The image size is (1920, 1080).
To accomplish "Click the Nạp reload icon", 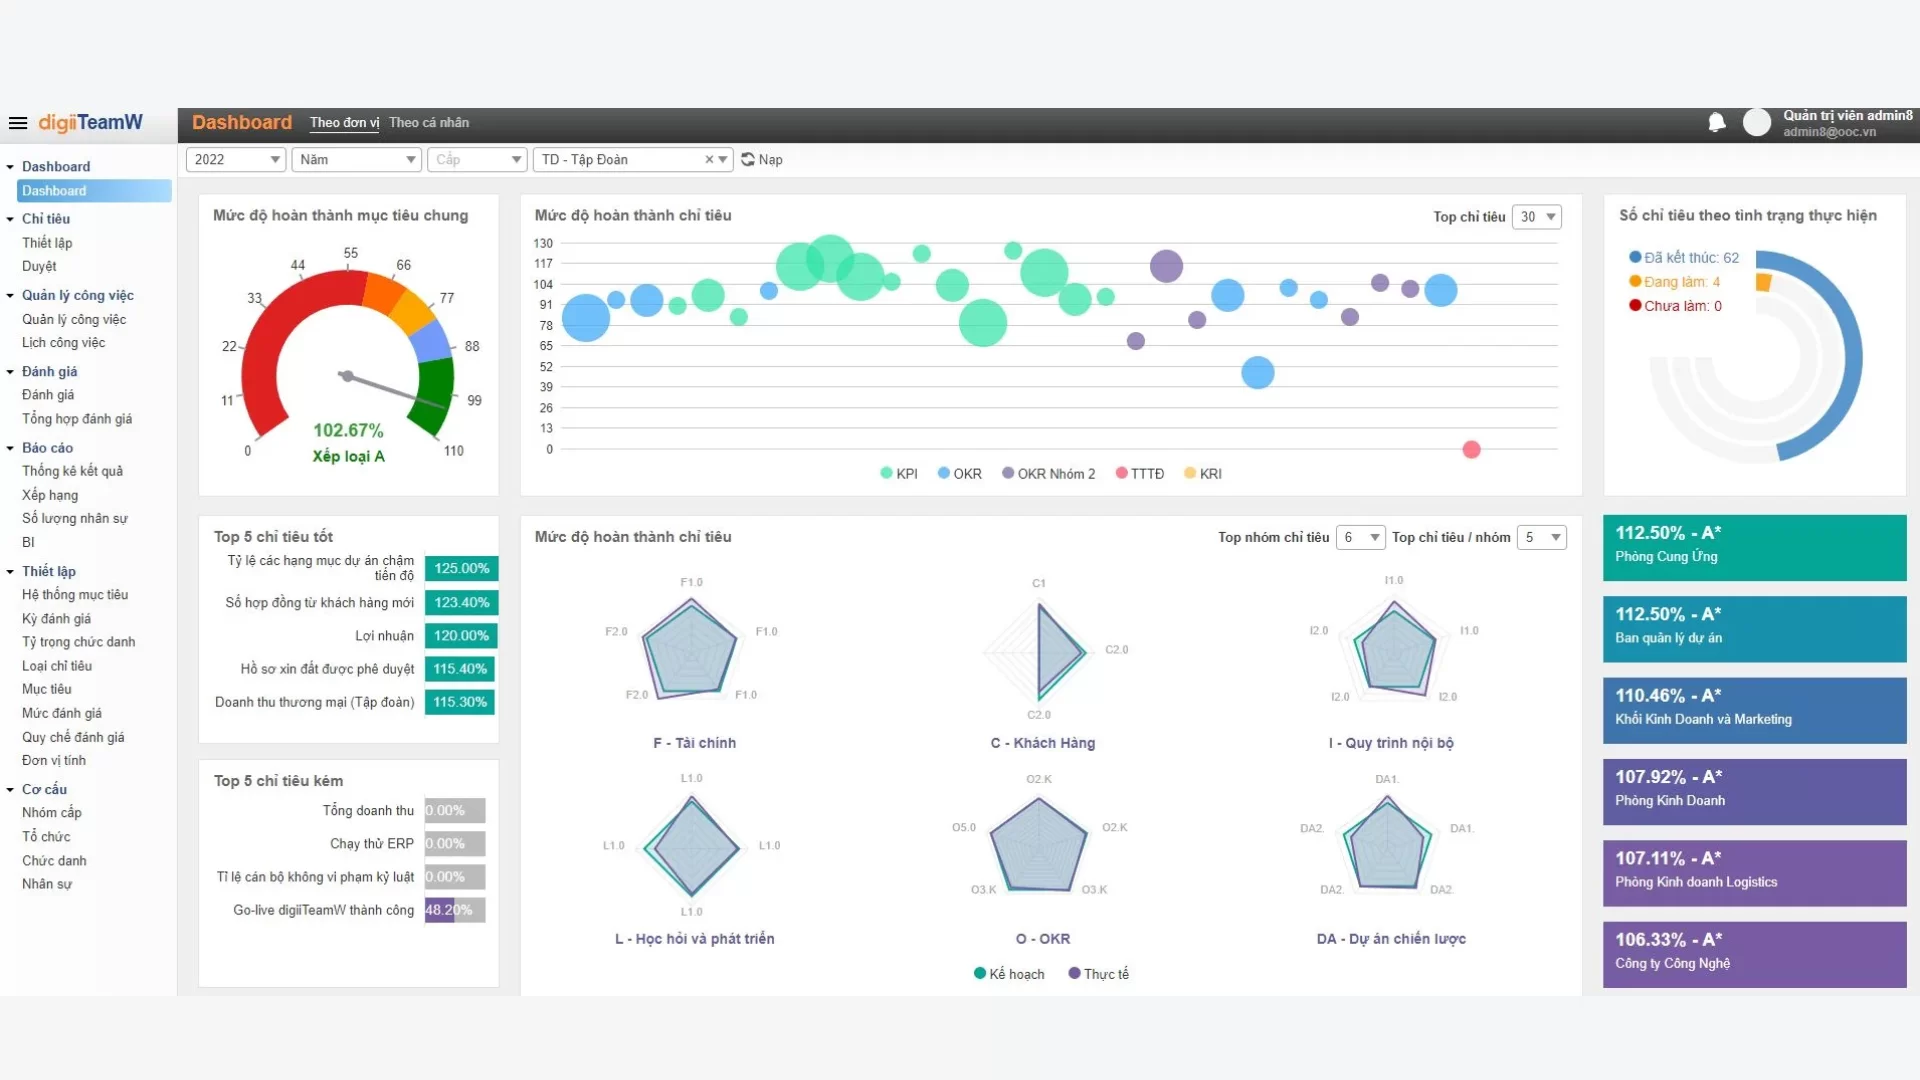I will (x=748, y=159).
